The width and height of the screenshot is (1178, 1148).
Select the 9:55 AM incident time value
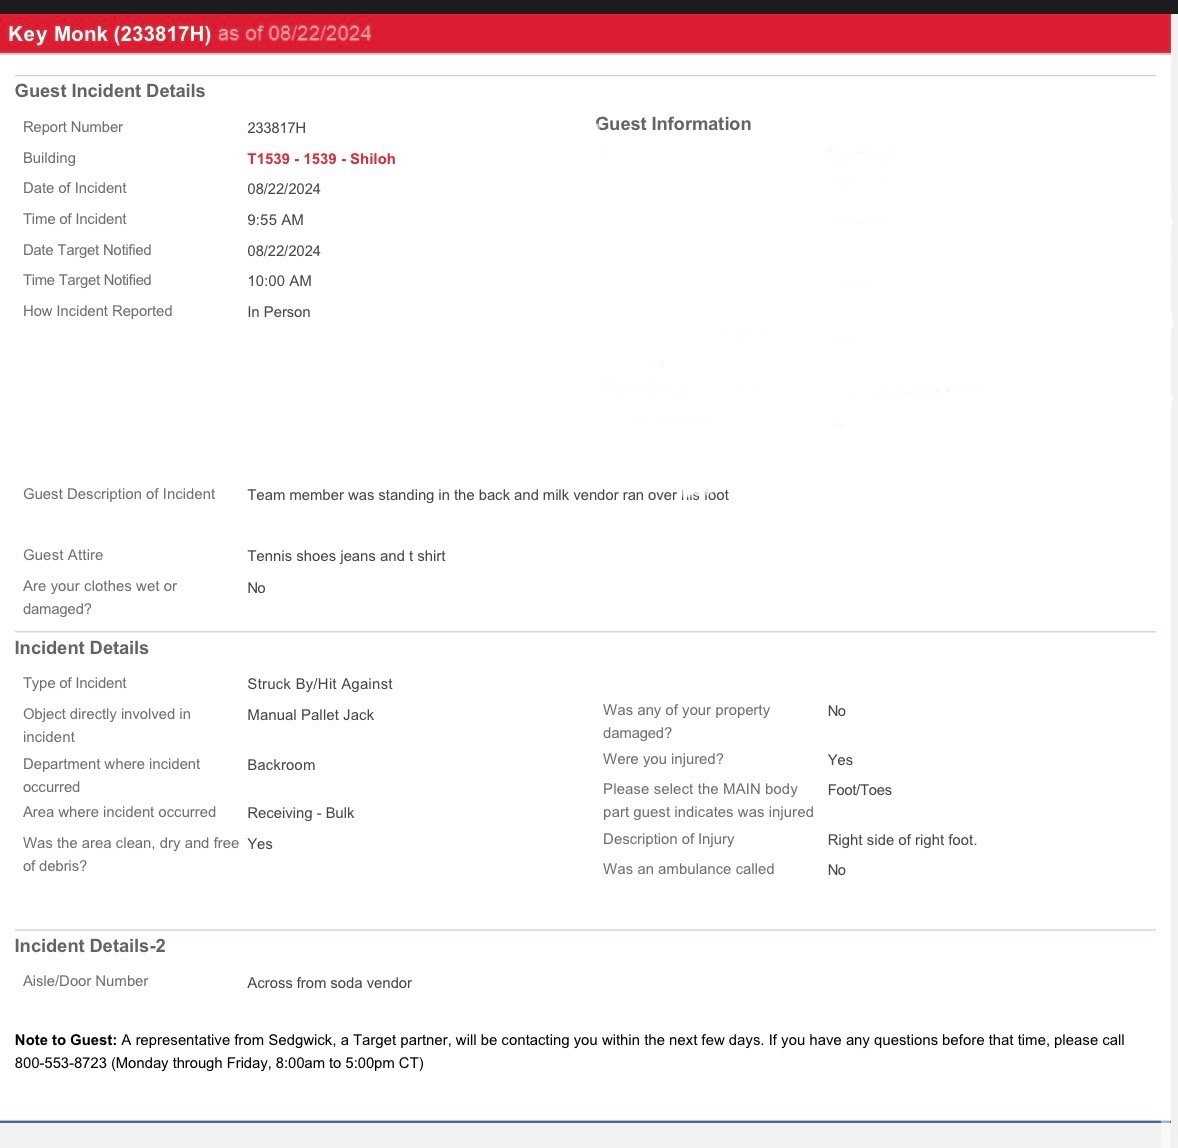(x=275, y=220)
